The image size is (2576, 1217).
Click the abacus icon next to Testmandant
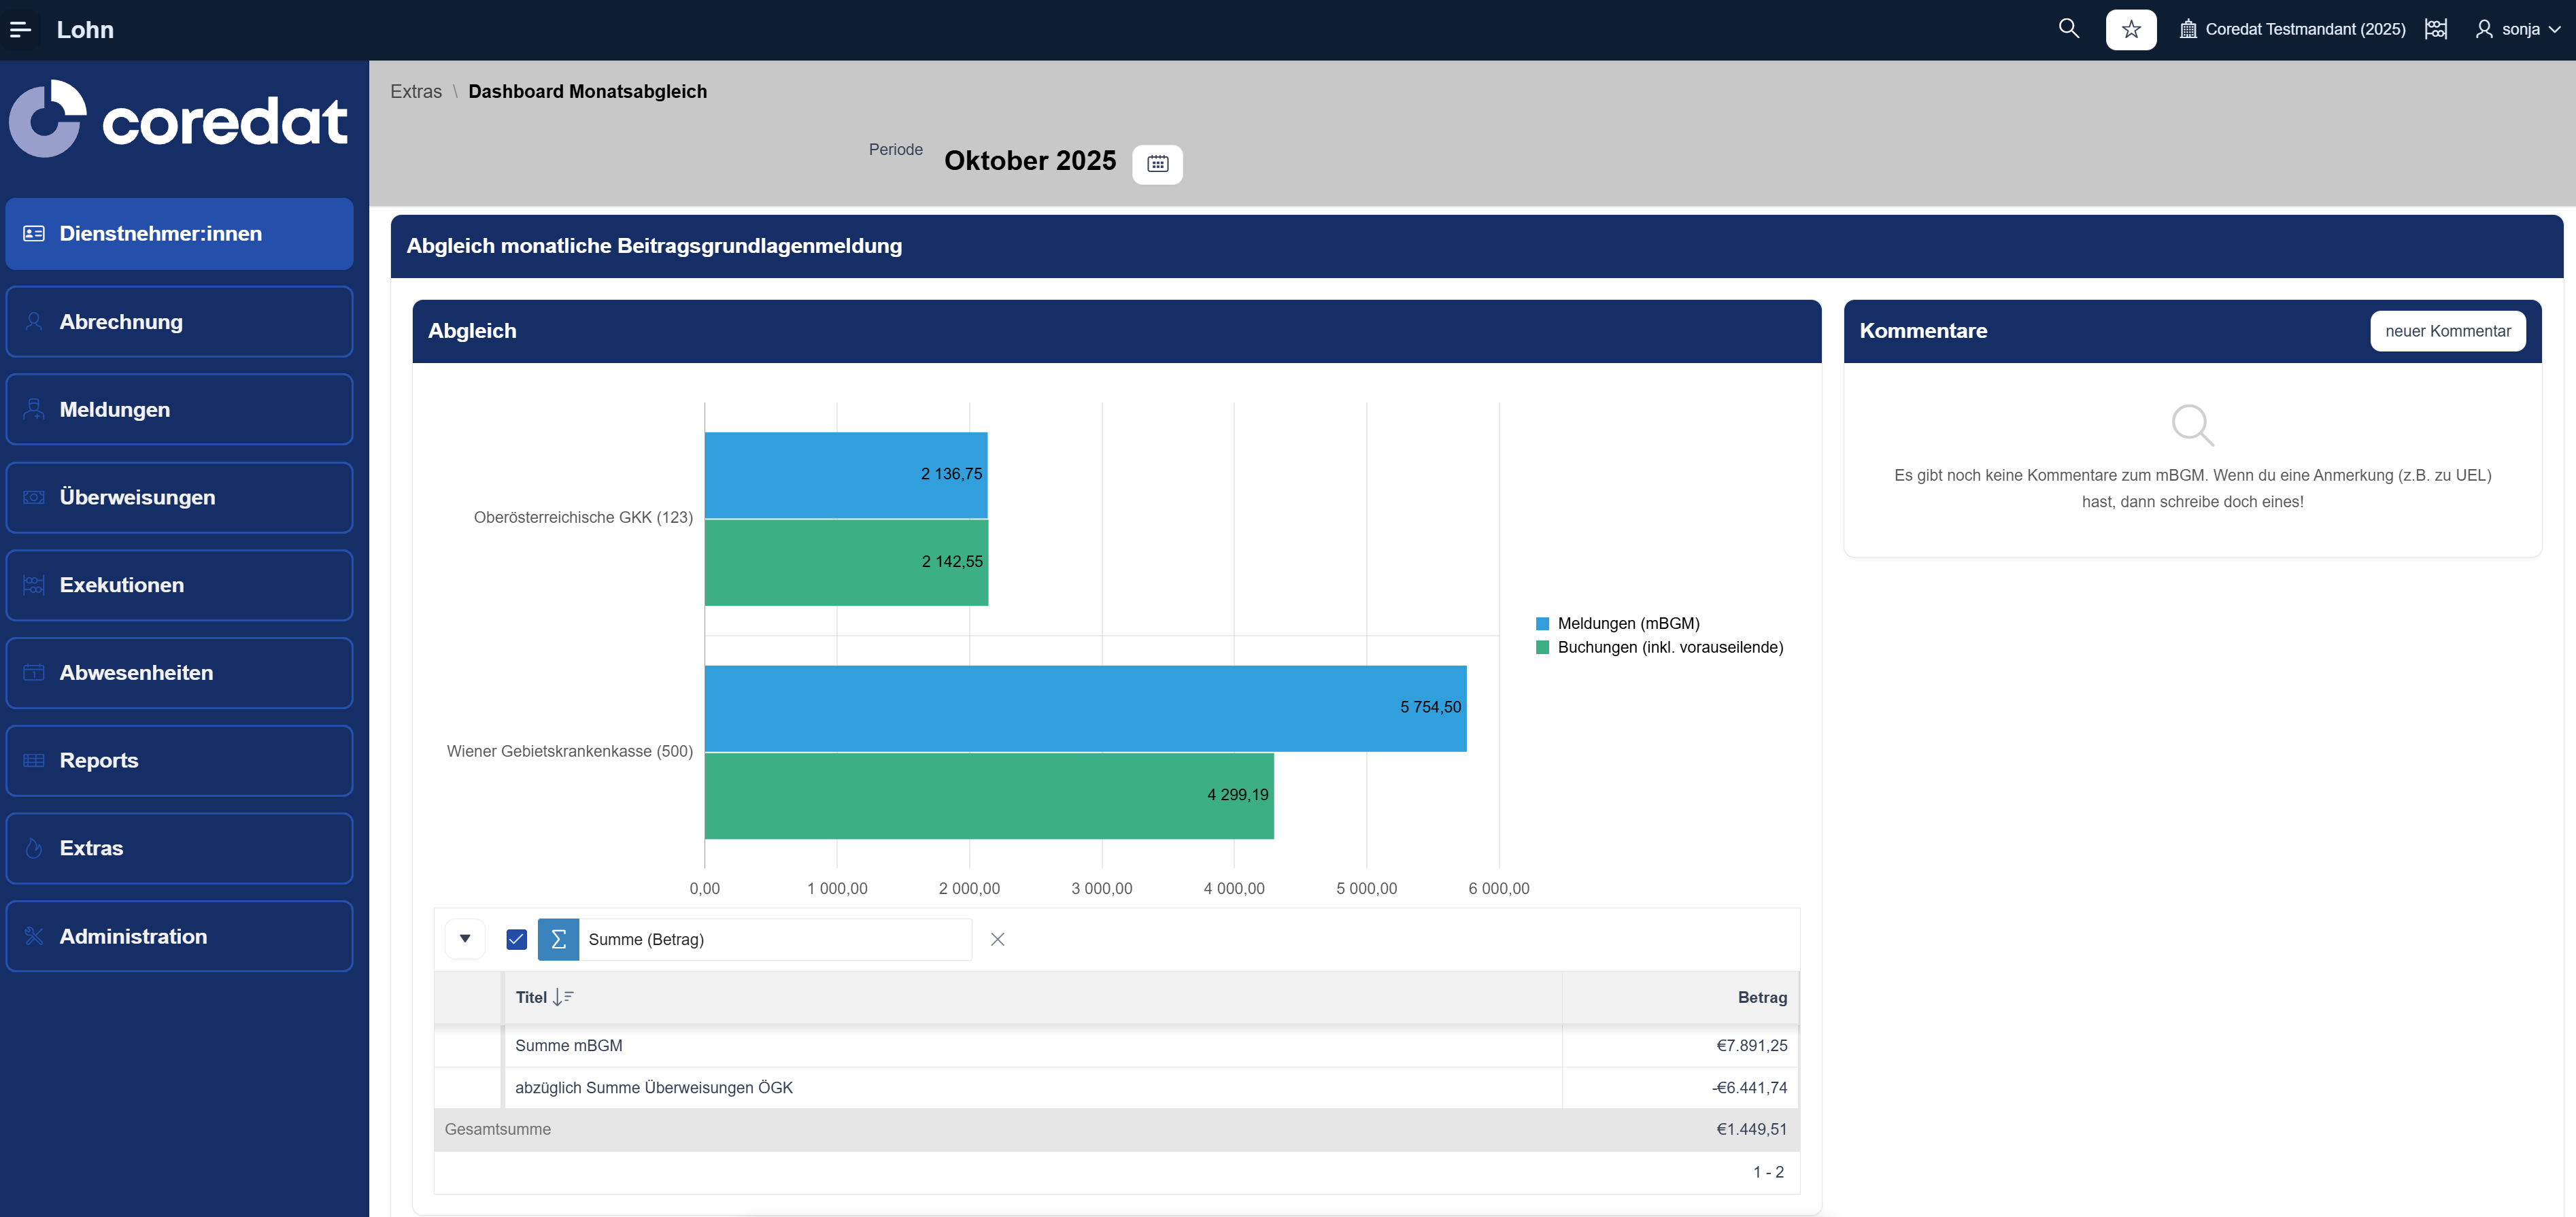pos(2436,29)
